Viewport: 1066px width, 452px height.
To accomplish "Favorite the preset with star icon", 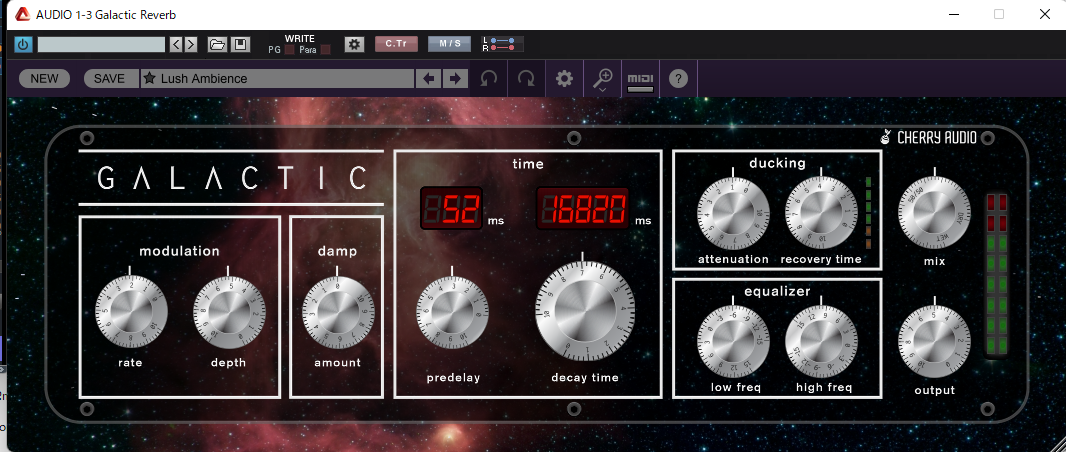I will pyautogui.click(x=150, y=78).
